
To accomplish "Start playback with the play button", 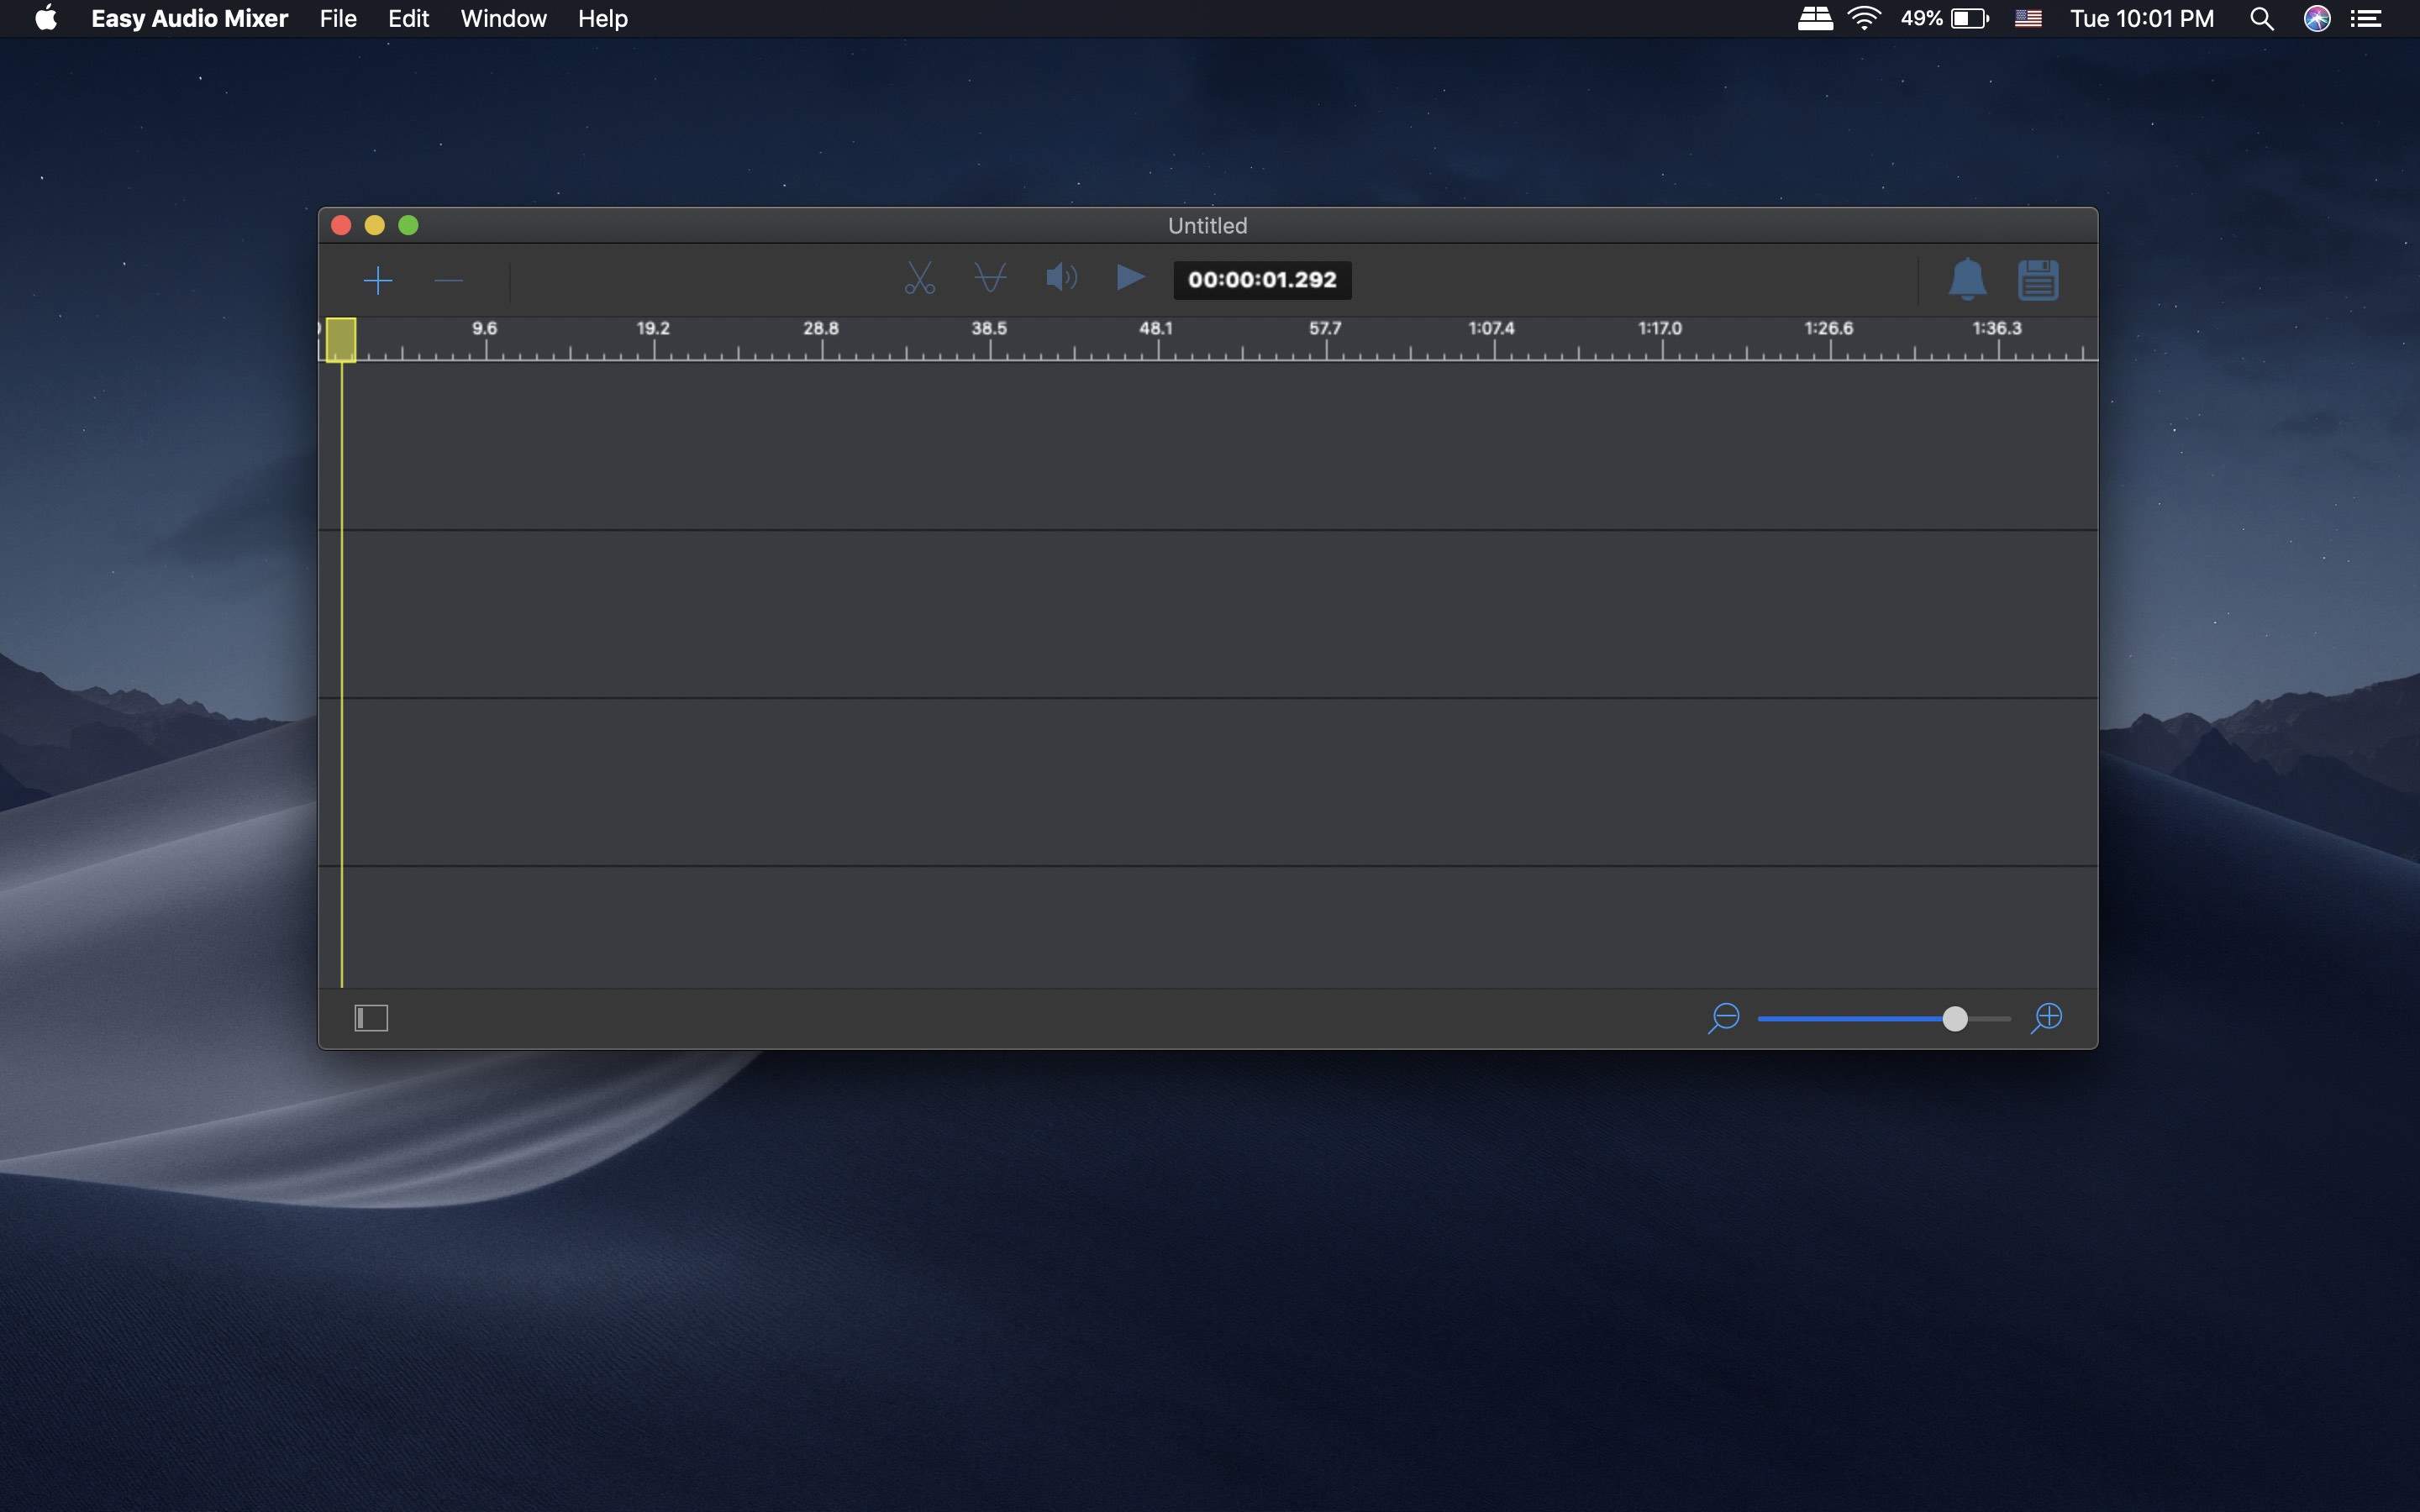I will [x=1130, y=278].
